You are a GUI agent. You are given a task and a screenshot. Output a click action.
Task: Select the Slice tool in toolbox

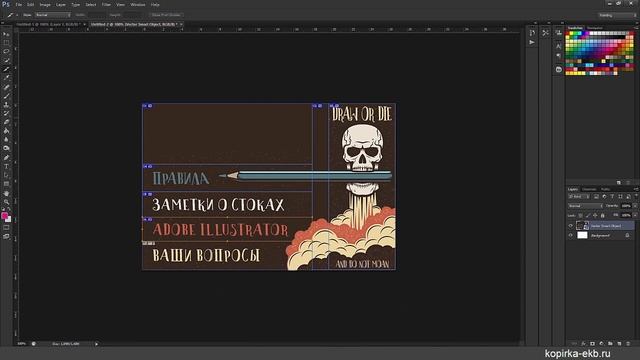click(x=6, y=69)
